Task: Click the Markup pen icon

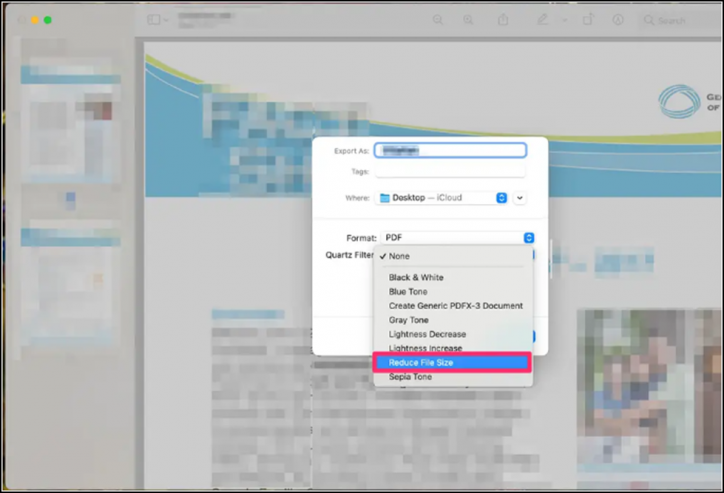Action: click(543, 20)
